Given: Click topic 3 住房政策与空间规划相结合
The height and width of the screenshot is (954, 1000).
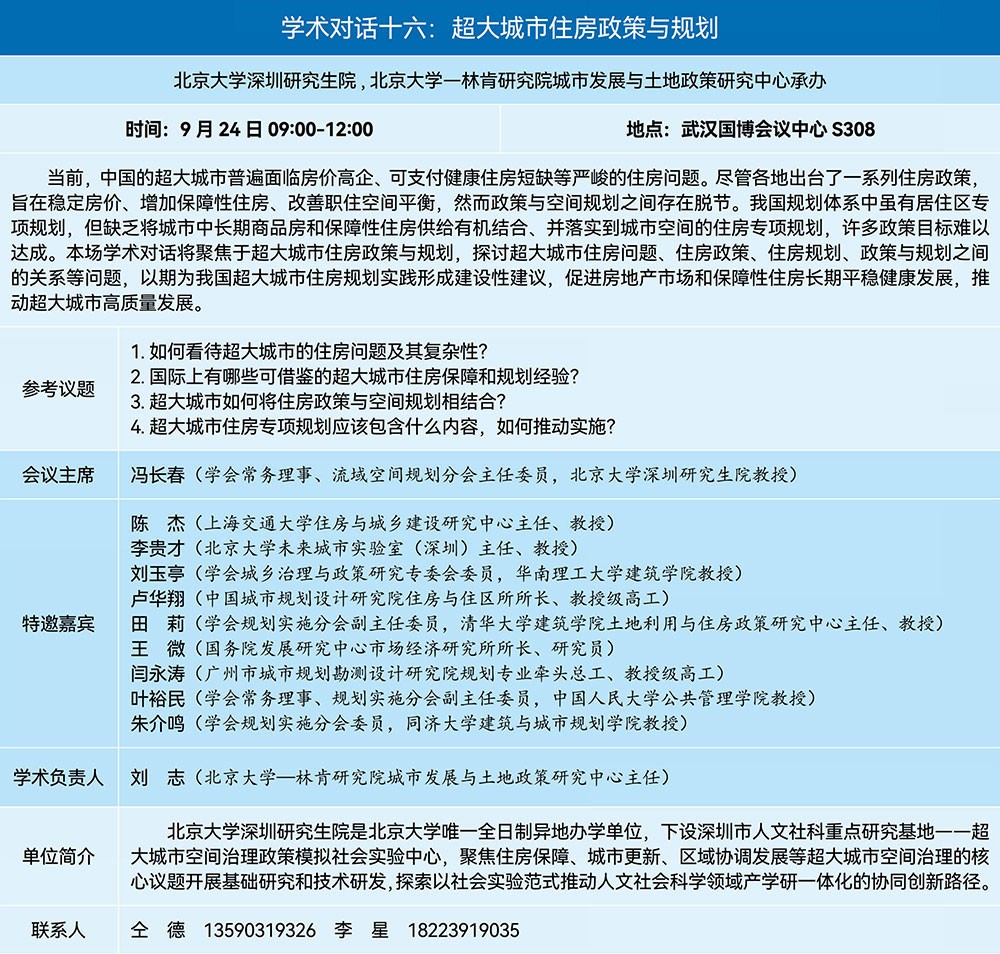Looking at the screenshot, I should (x=318, y=401).
